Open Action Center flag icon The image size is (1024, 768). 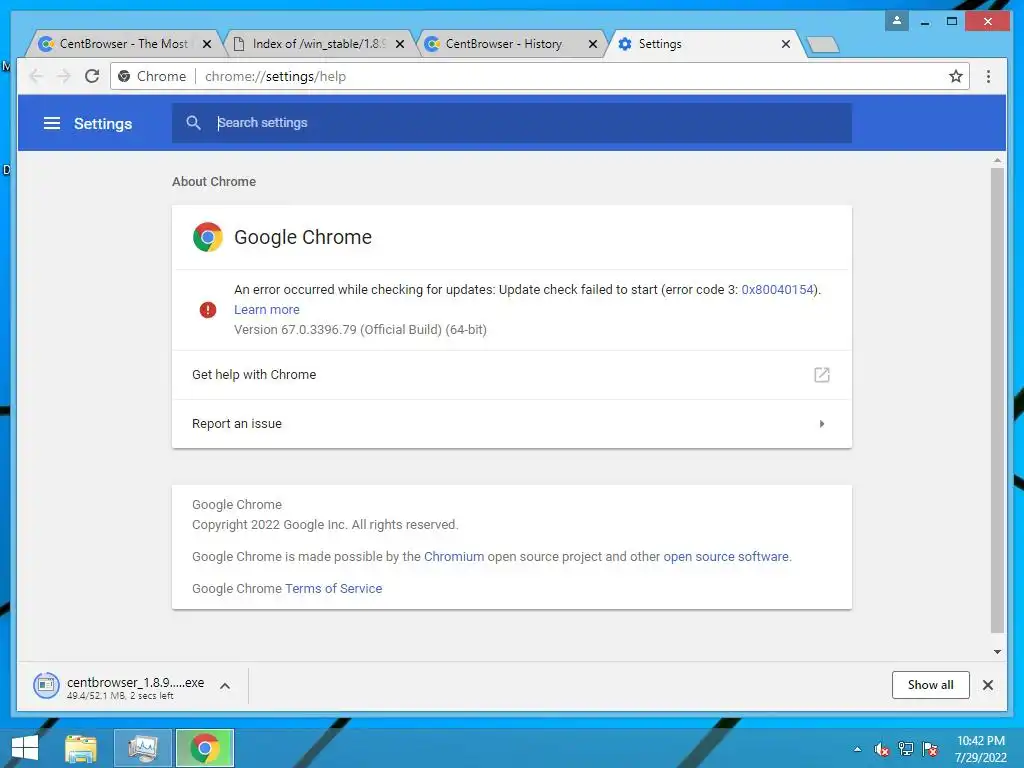930,749
